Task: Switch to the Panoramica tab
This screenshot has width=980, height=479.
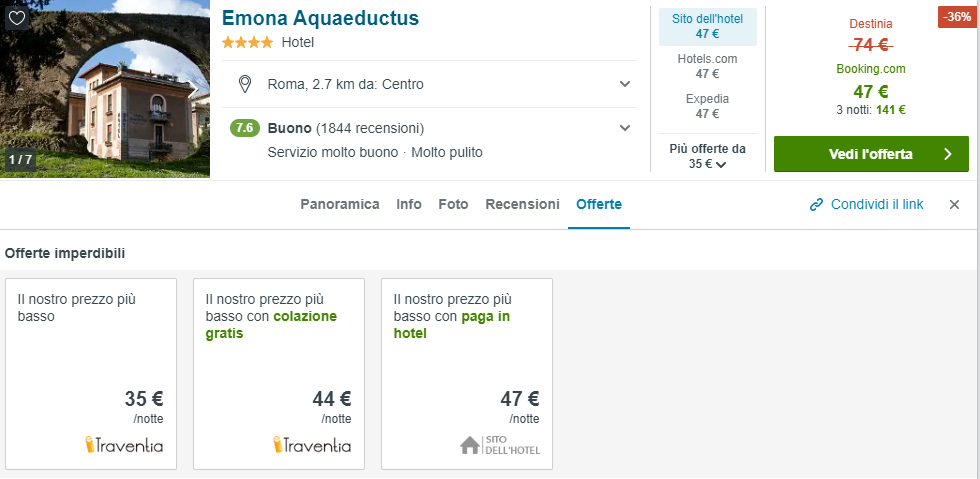Action: (340, 204)
